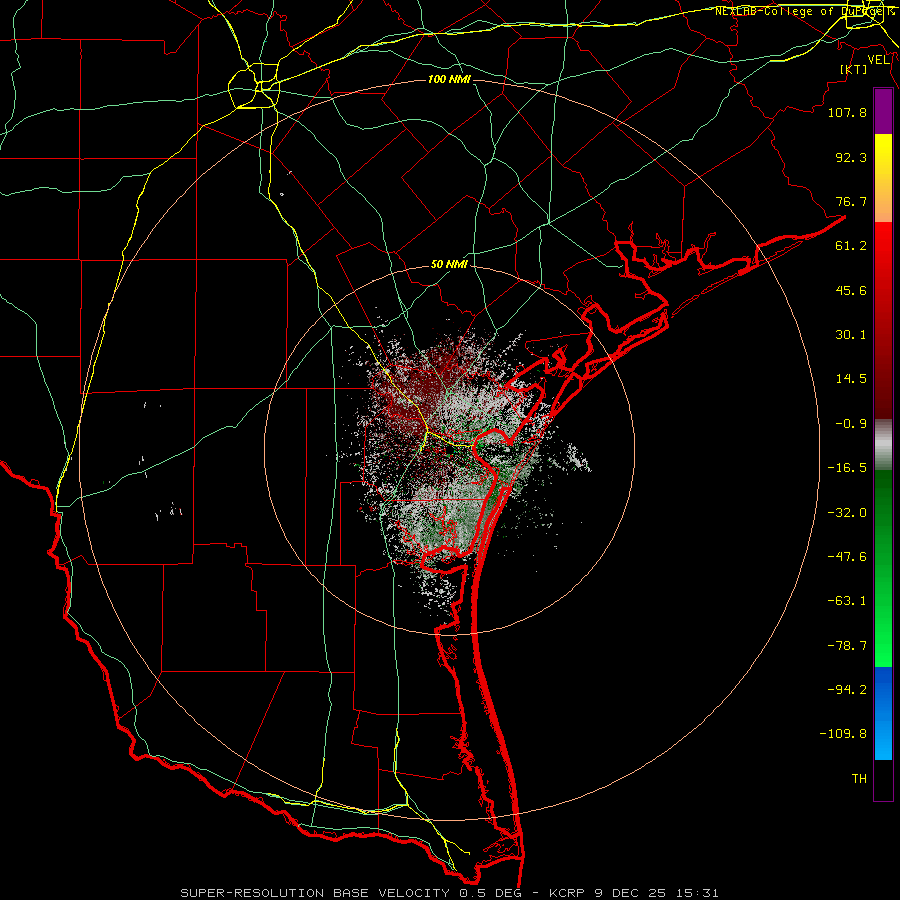Click the 30.1 legend value
The height and width of the screenshot is (900, 900).
coord(851,335)
